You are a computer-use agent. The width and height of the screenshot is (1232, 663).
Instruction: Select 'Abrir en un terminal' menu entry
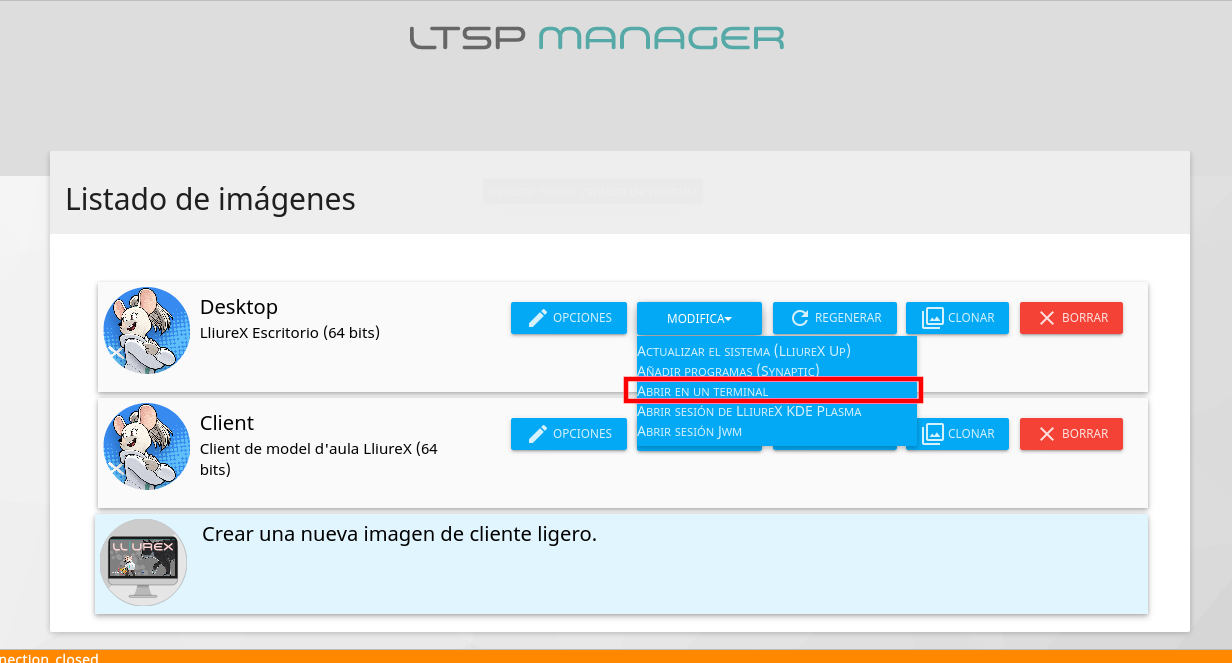tap(702, 391)
